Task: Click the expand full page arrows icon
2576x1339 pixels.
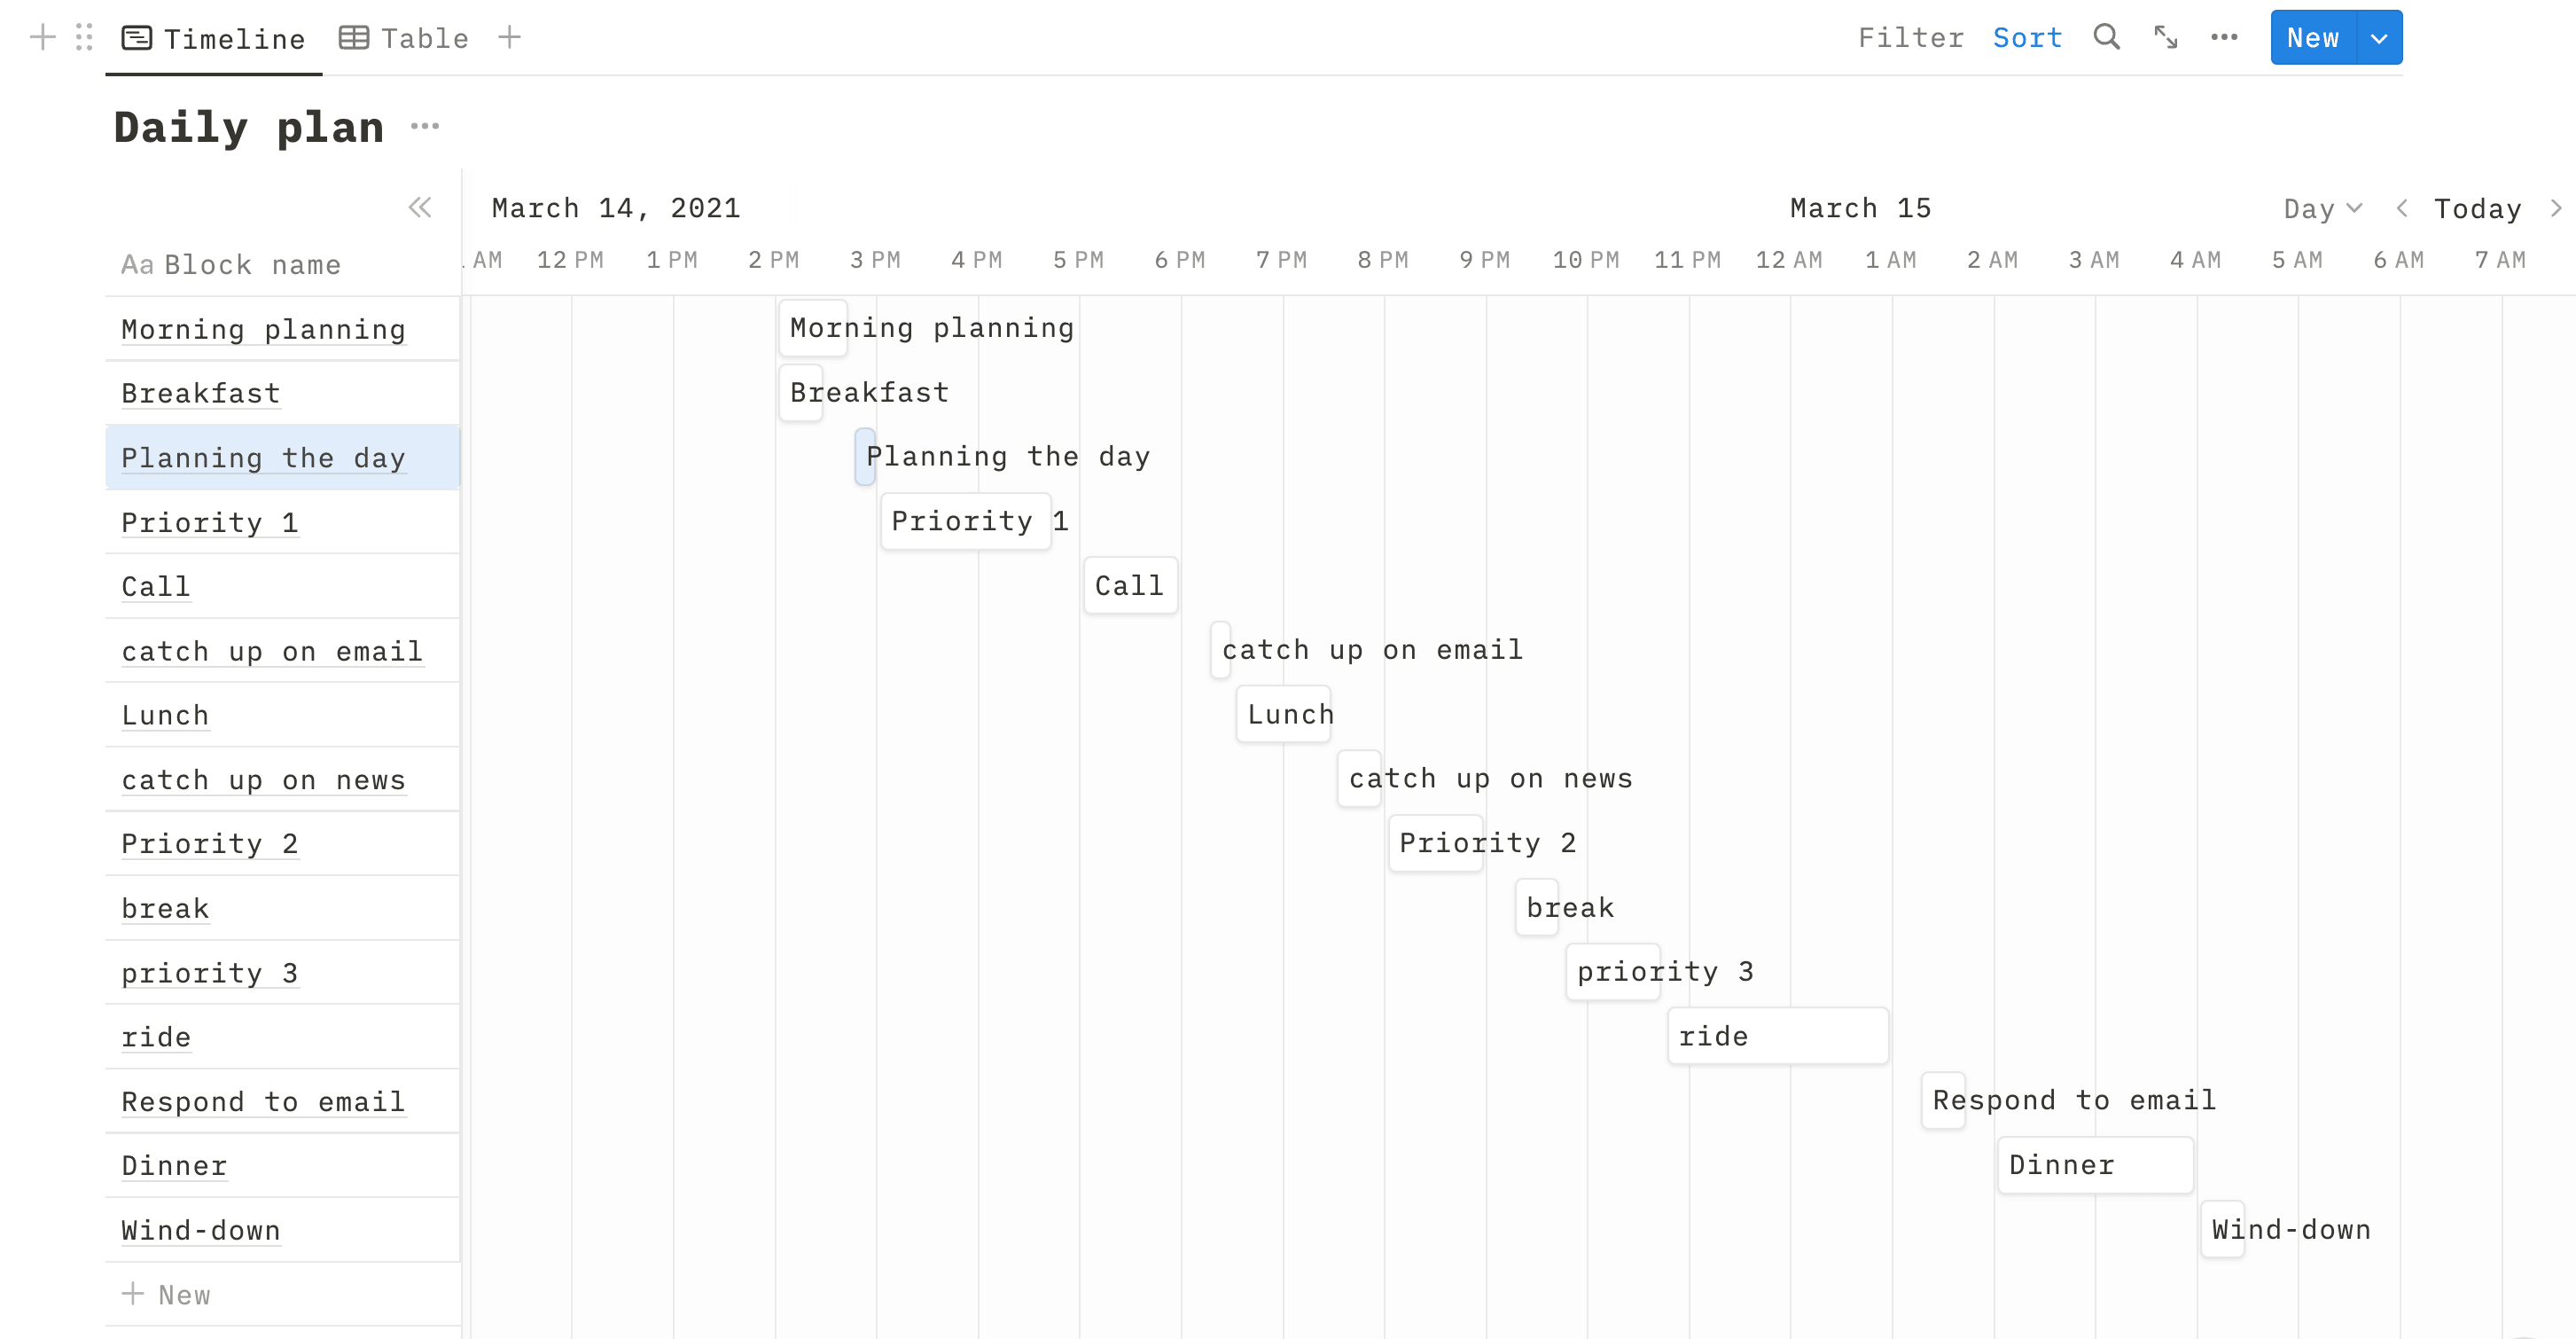Action: point(2165,37)
